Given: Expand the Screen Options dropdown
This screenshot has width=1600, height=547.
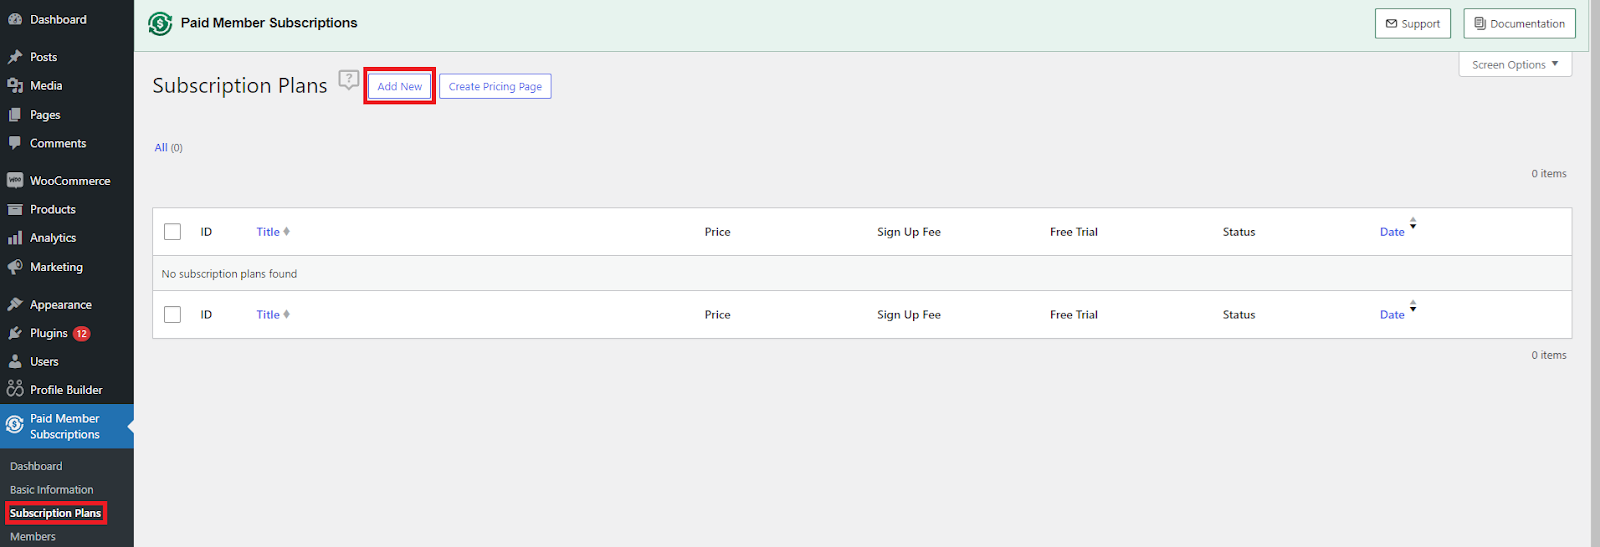Looking at the screenshot, I should tap(1515, 65).
